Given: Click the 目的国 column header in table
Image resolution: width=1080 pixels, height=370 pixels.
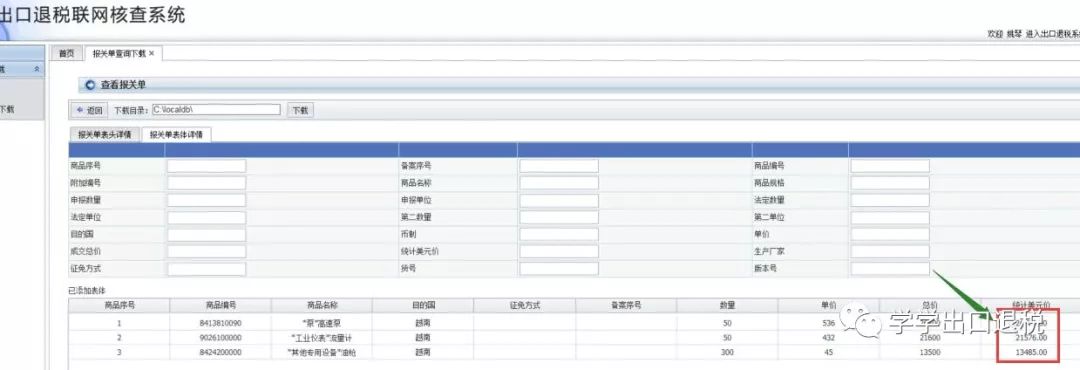Looking at the screenshot, I should (423, 305).
